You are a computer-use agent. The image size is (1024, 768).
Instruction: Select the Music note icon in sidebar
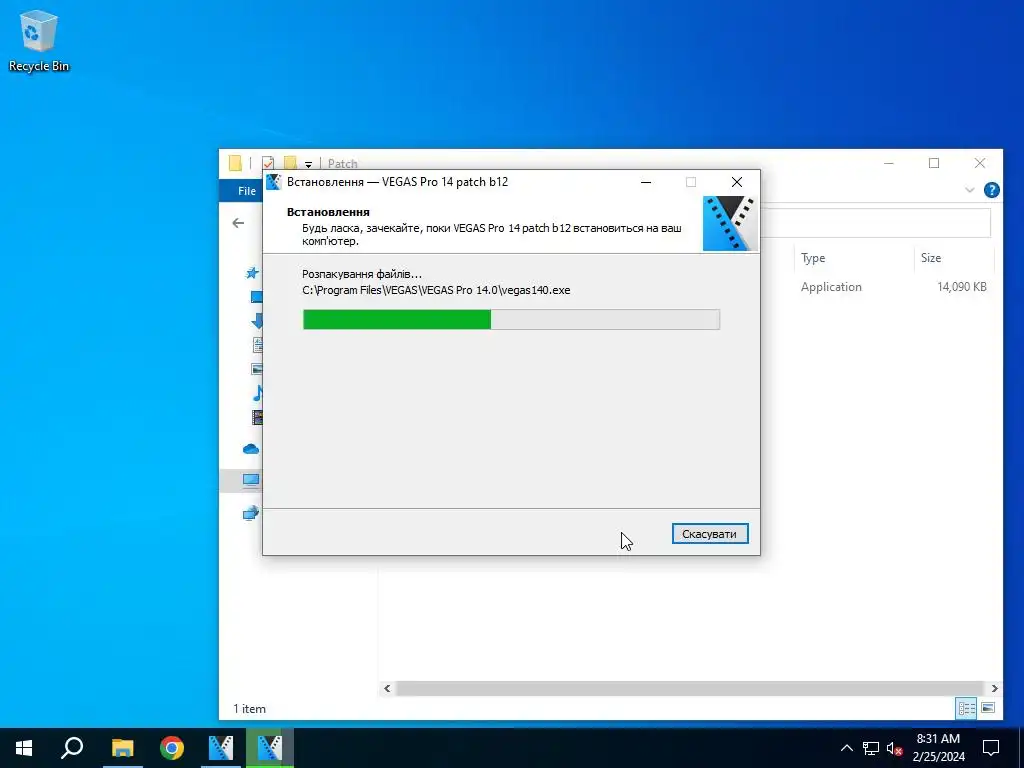point(257,393)
